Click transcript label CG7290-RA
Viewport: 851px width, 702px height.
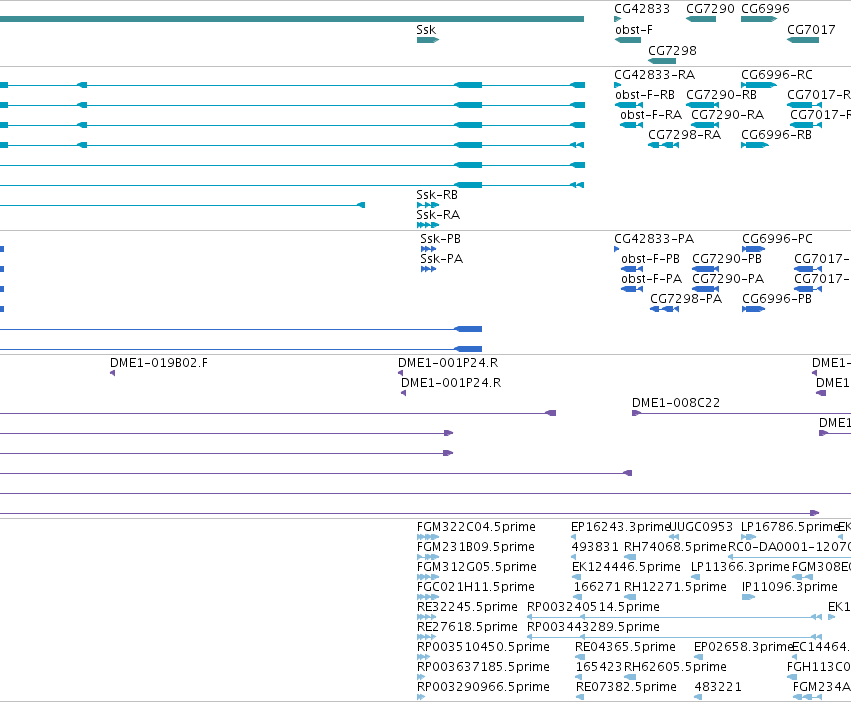(x=727, y=115)
